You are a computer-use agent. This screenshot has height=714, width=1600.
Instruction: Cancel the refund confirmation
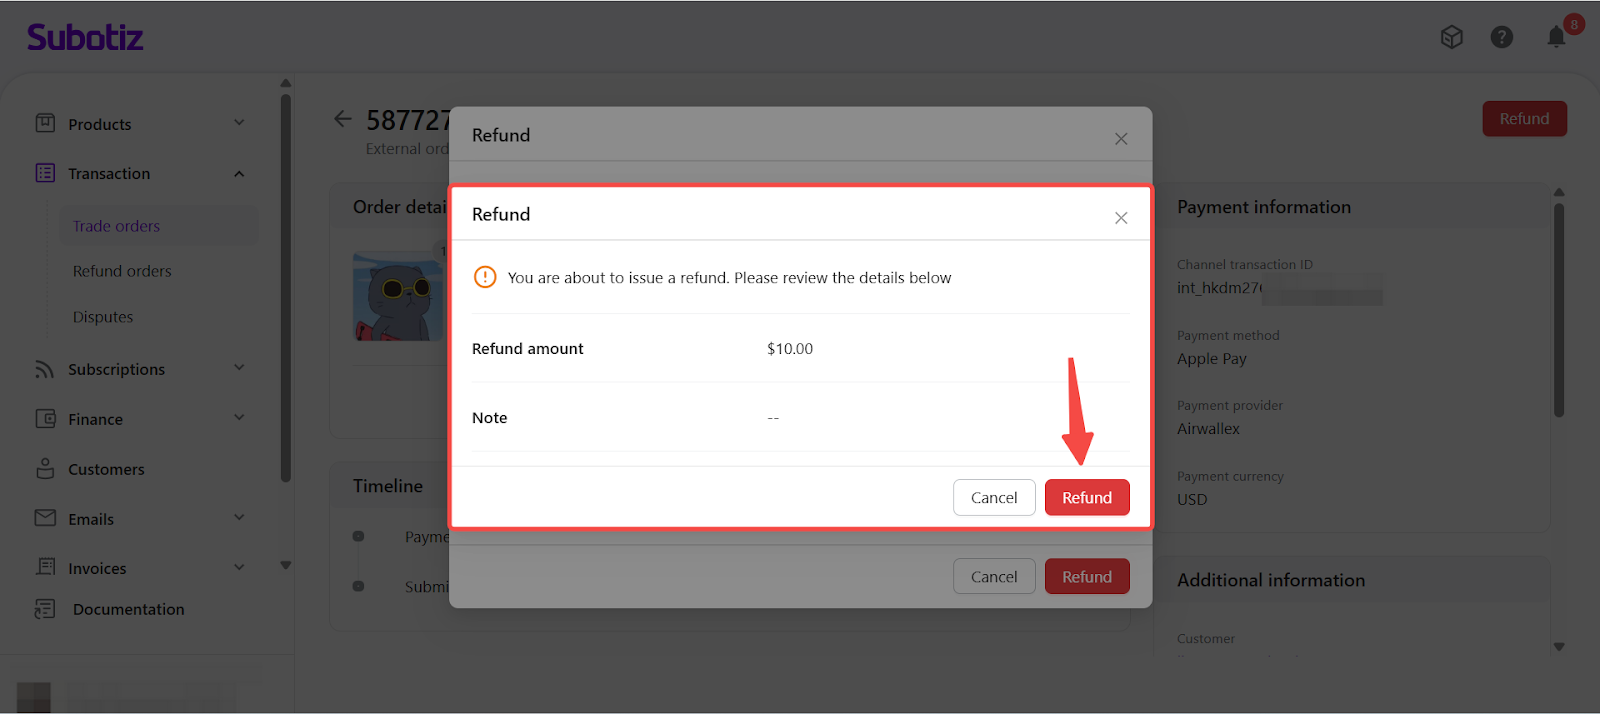[994, 498]
